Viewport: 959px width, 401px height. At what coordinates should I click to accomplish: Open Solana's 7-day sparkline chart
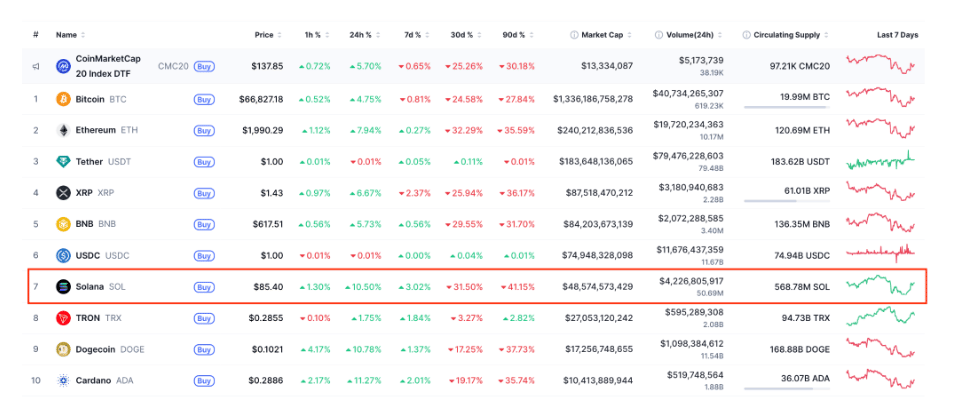tap(881, 286)
